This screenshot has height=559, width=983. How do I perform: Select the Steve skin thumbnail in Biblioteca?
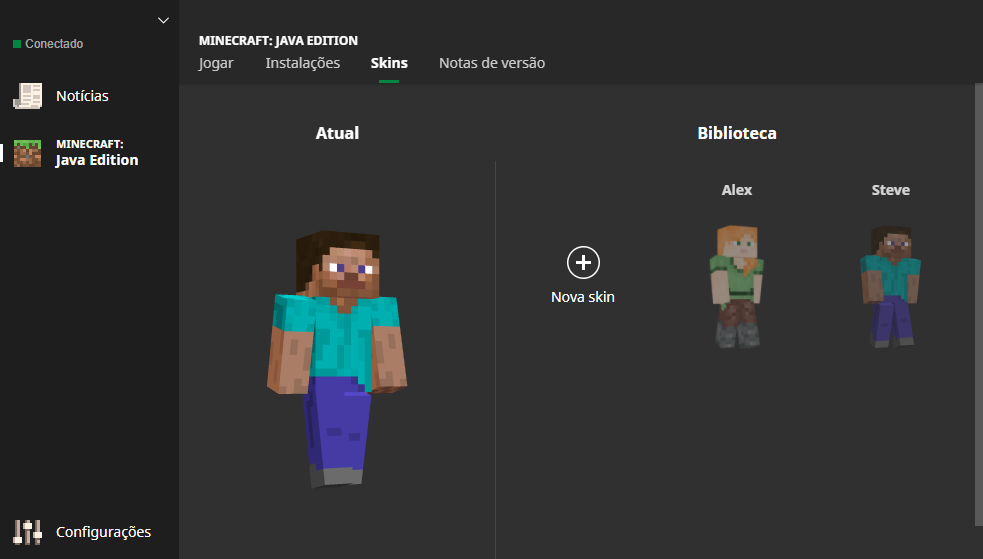pos(890,286)
